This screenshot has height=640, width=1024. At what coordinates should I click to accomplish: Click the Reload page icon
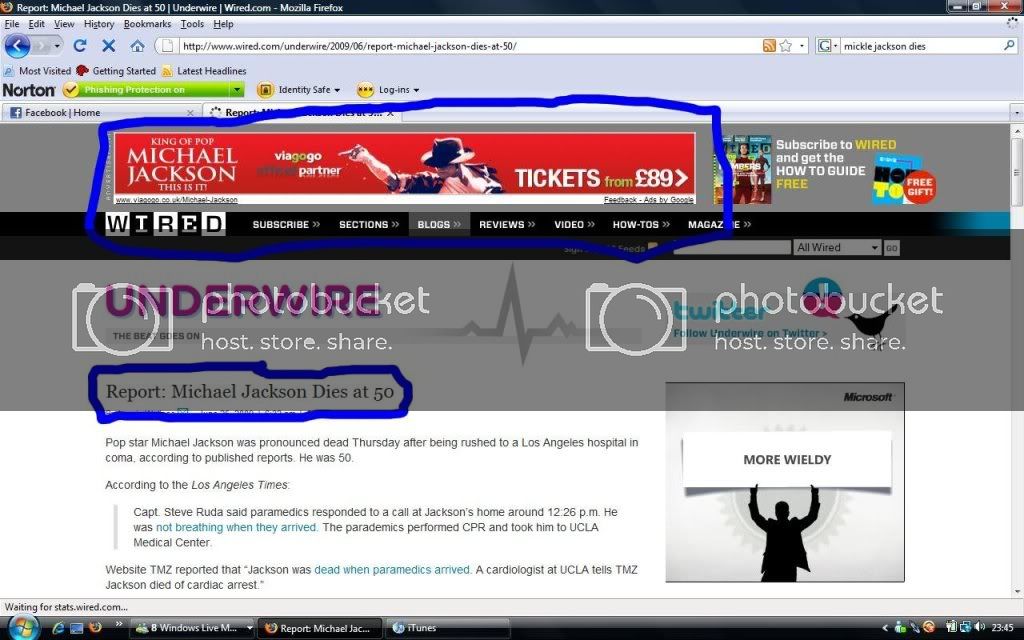[x=80, y=46]
